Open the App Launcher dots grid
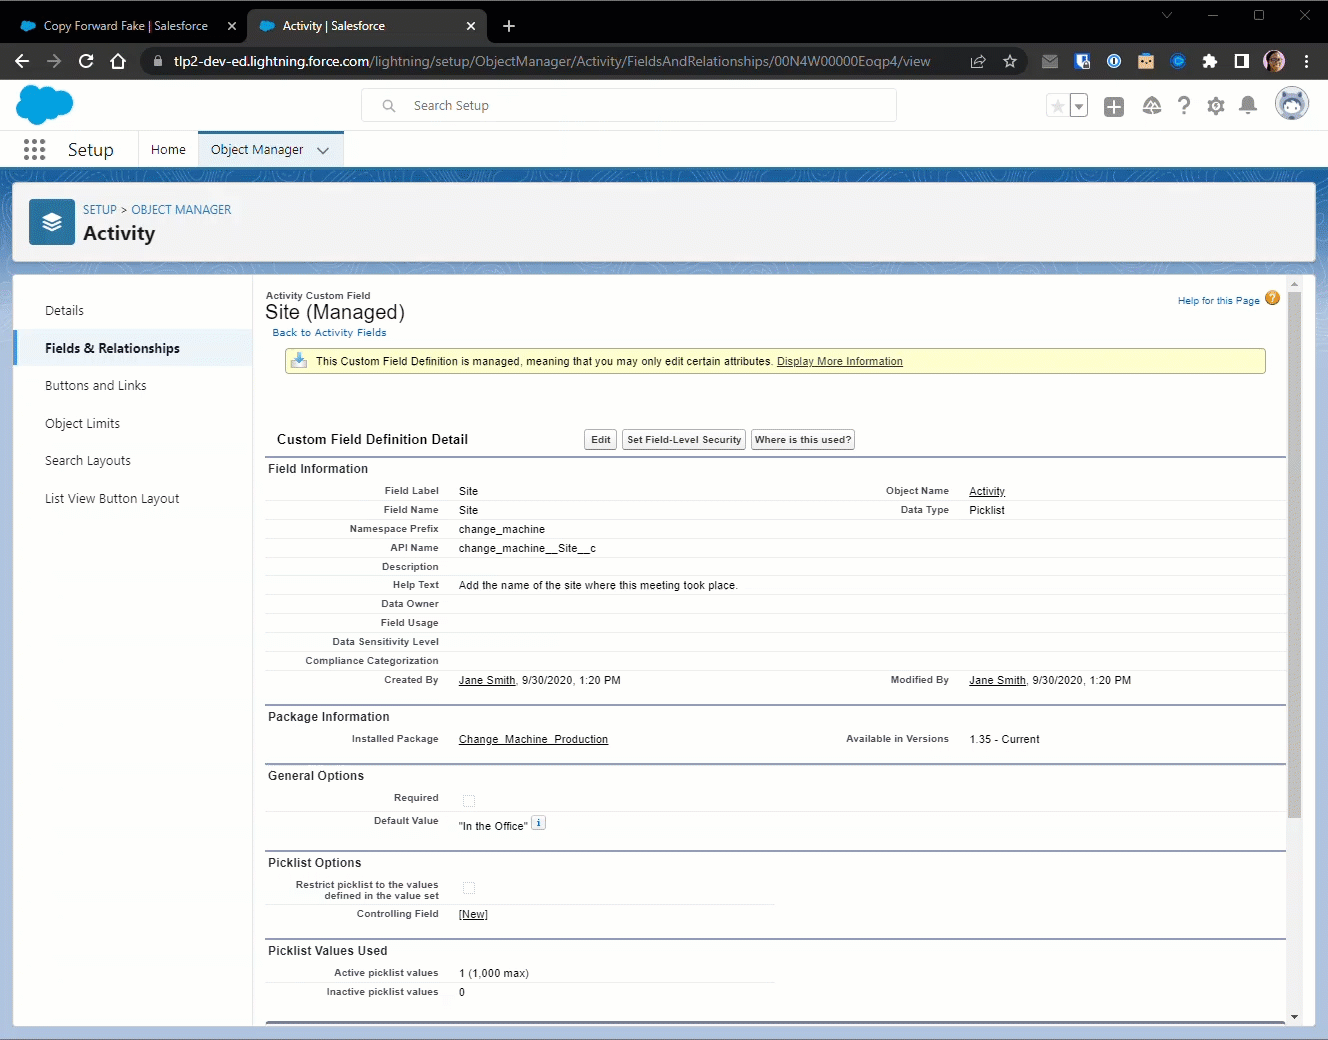 [34, 150]
